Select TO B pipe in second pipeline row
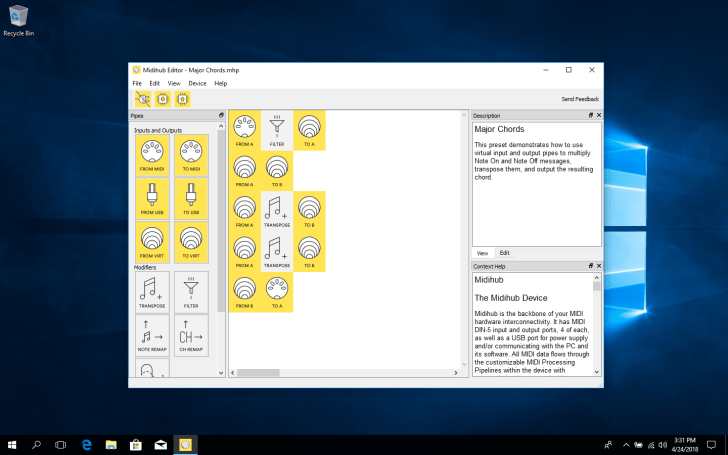Image resolution: width=728 pixels, height=455 pixels. click(277, 171)
